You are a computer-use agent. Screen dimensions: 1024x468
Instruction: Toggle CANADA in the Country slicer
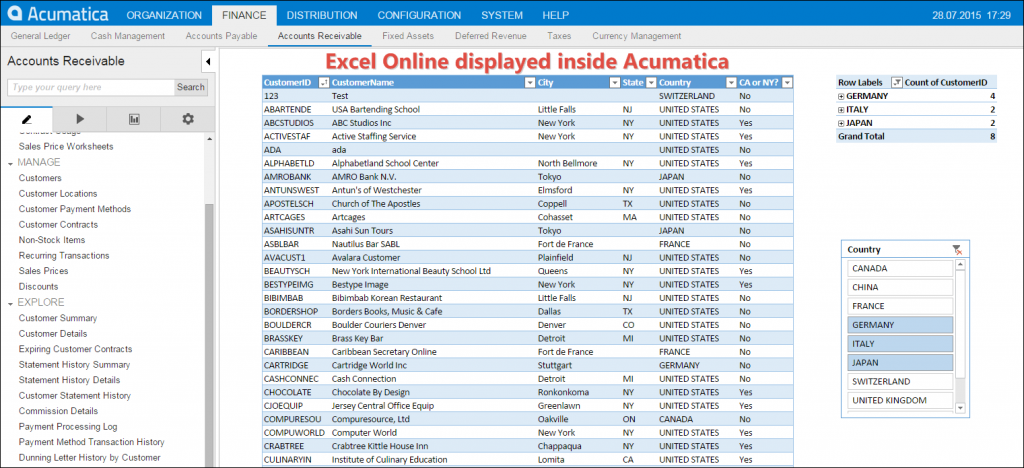coord(900,268)
